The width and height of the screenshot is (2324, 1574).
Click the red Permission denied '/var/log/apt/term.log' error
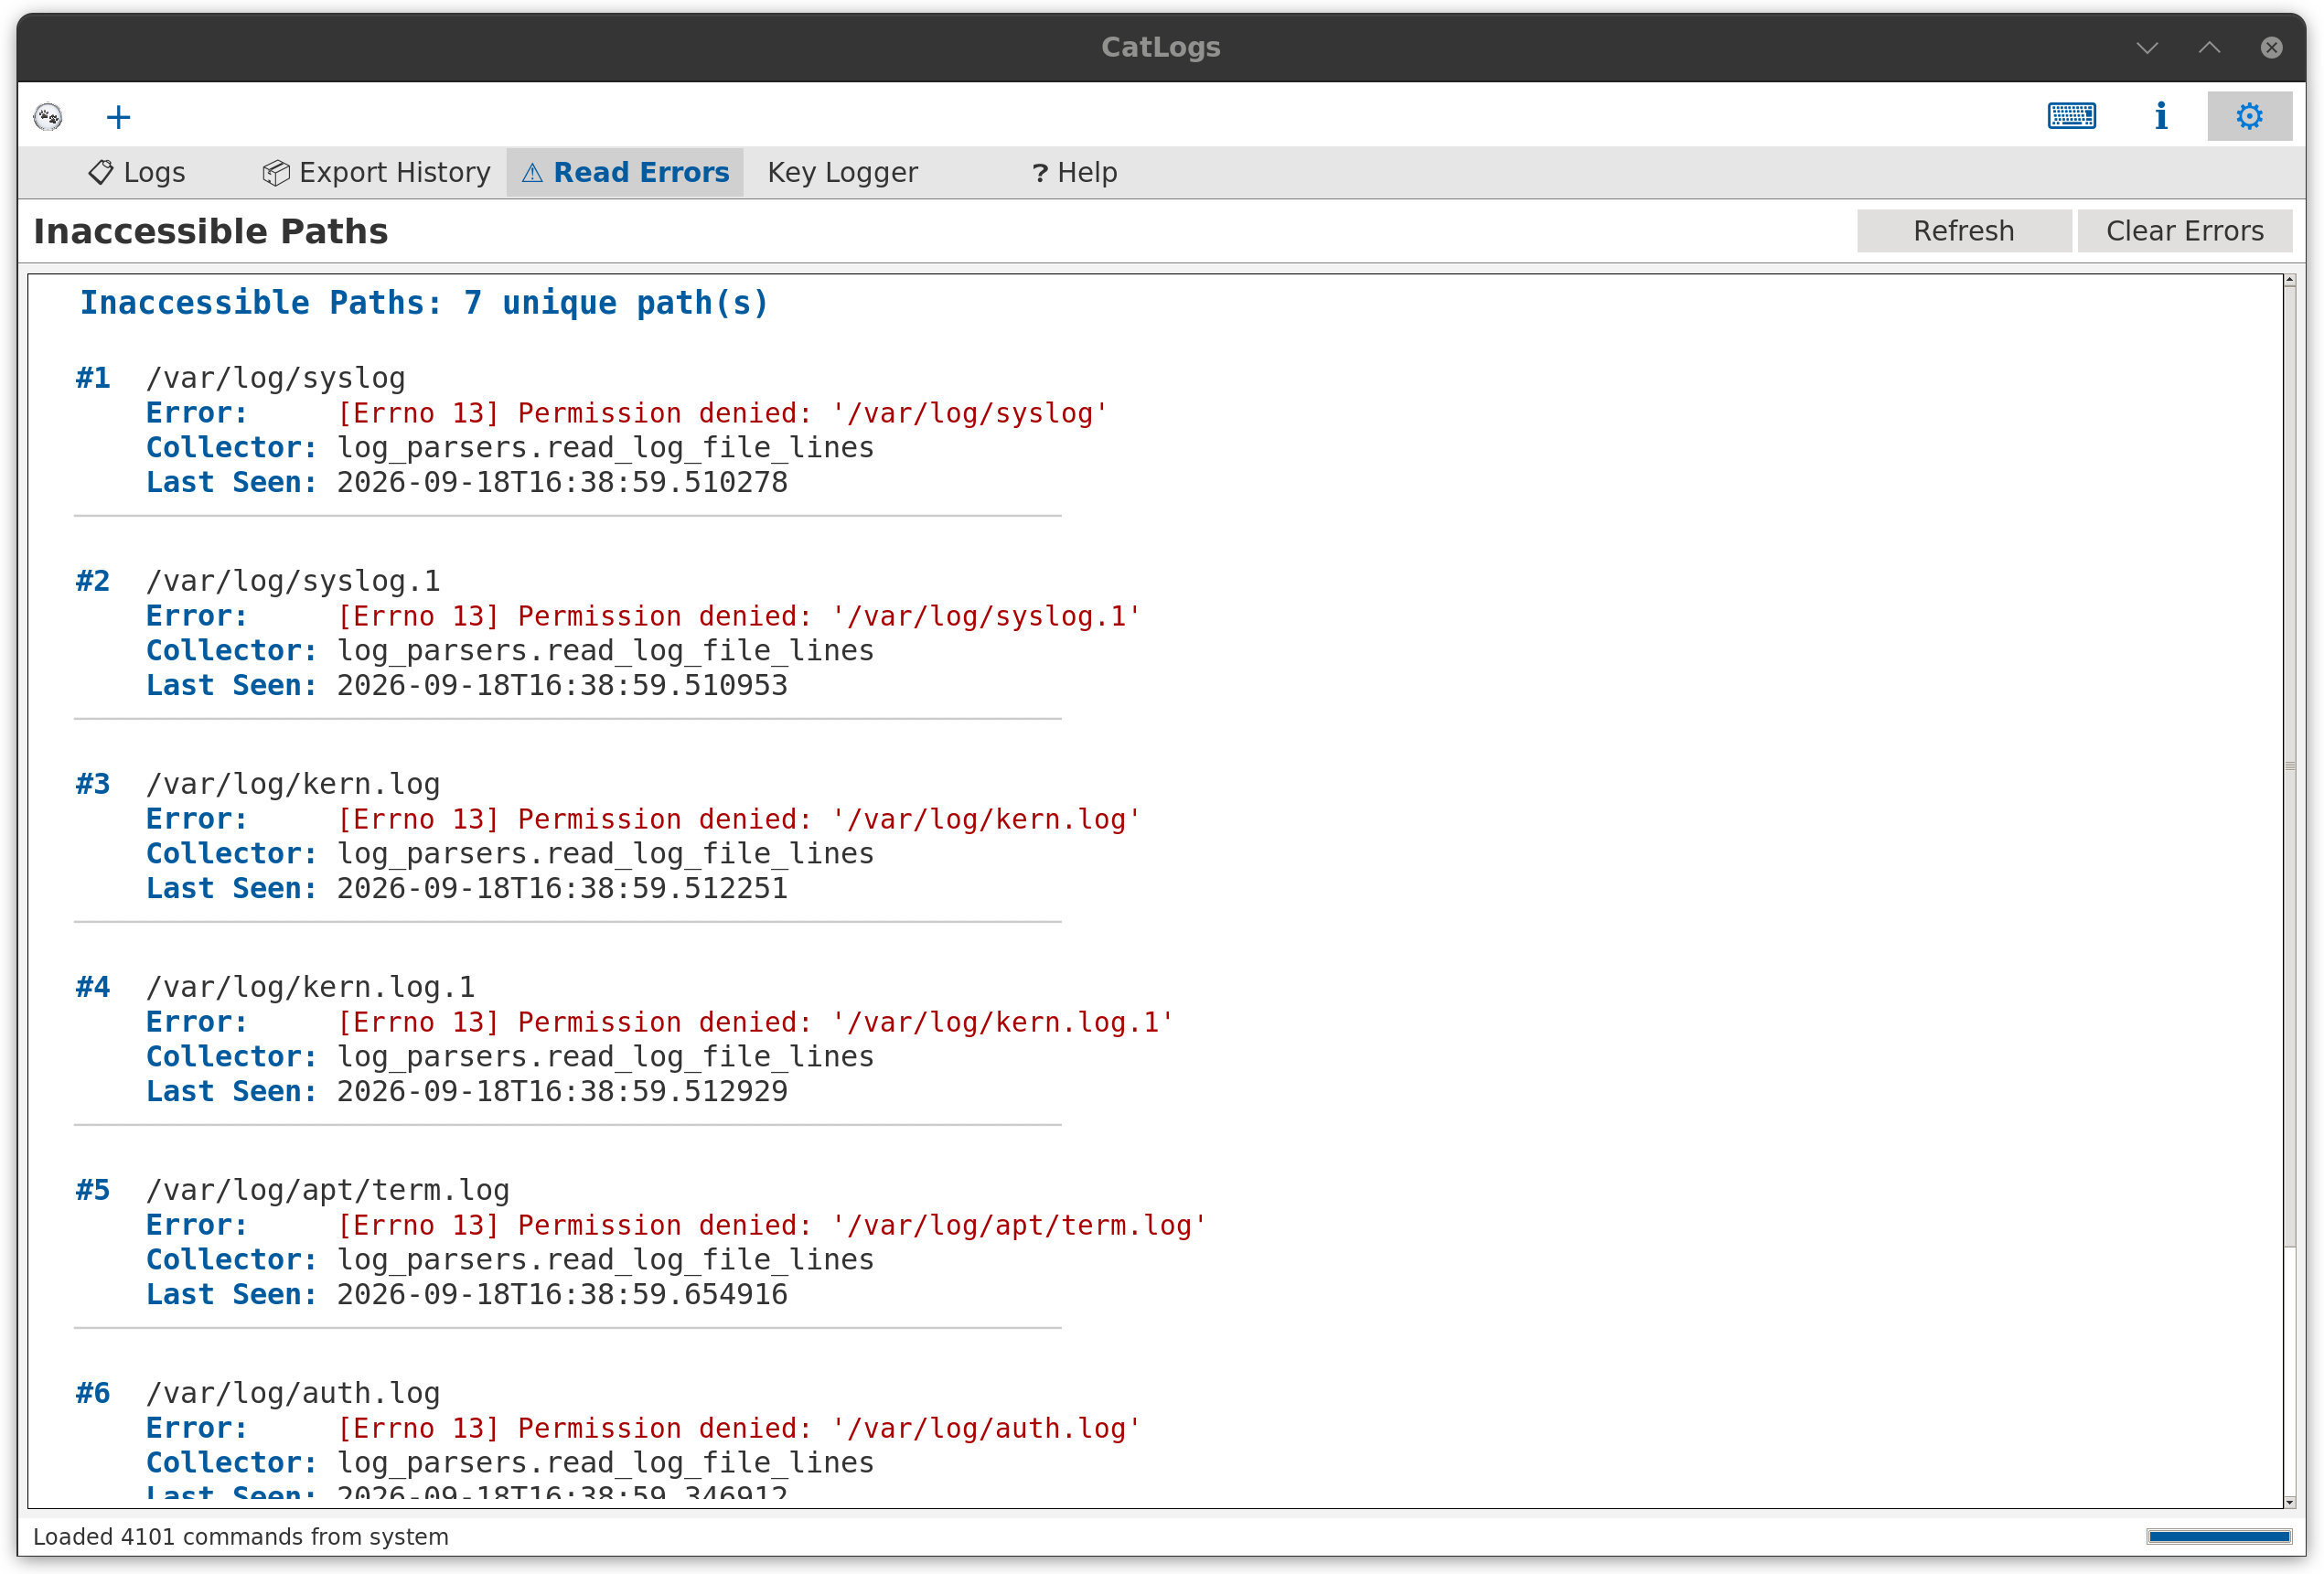772,1225
